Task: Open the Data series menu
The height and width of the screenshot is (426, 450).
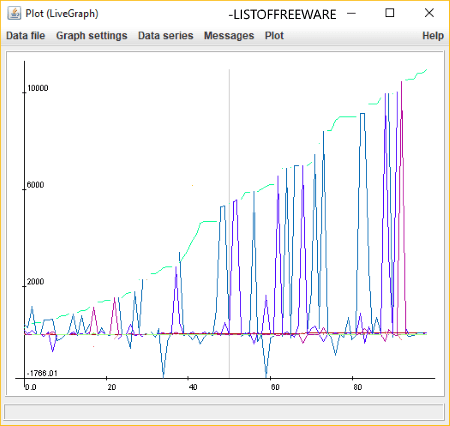Action: tap(166, 36)
